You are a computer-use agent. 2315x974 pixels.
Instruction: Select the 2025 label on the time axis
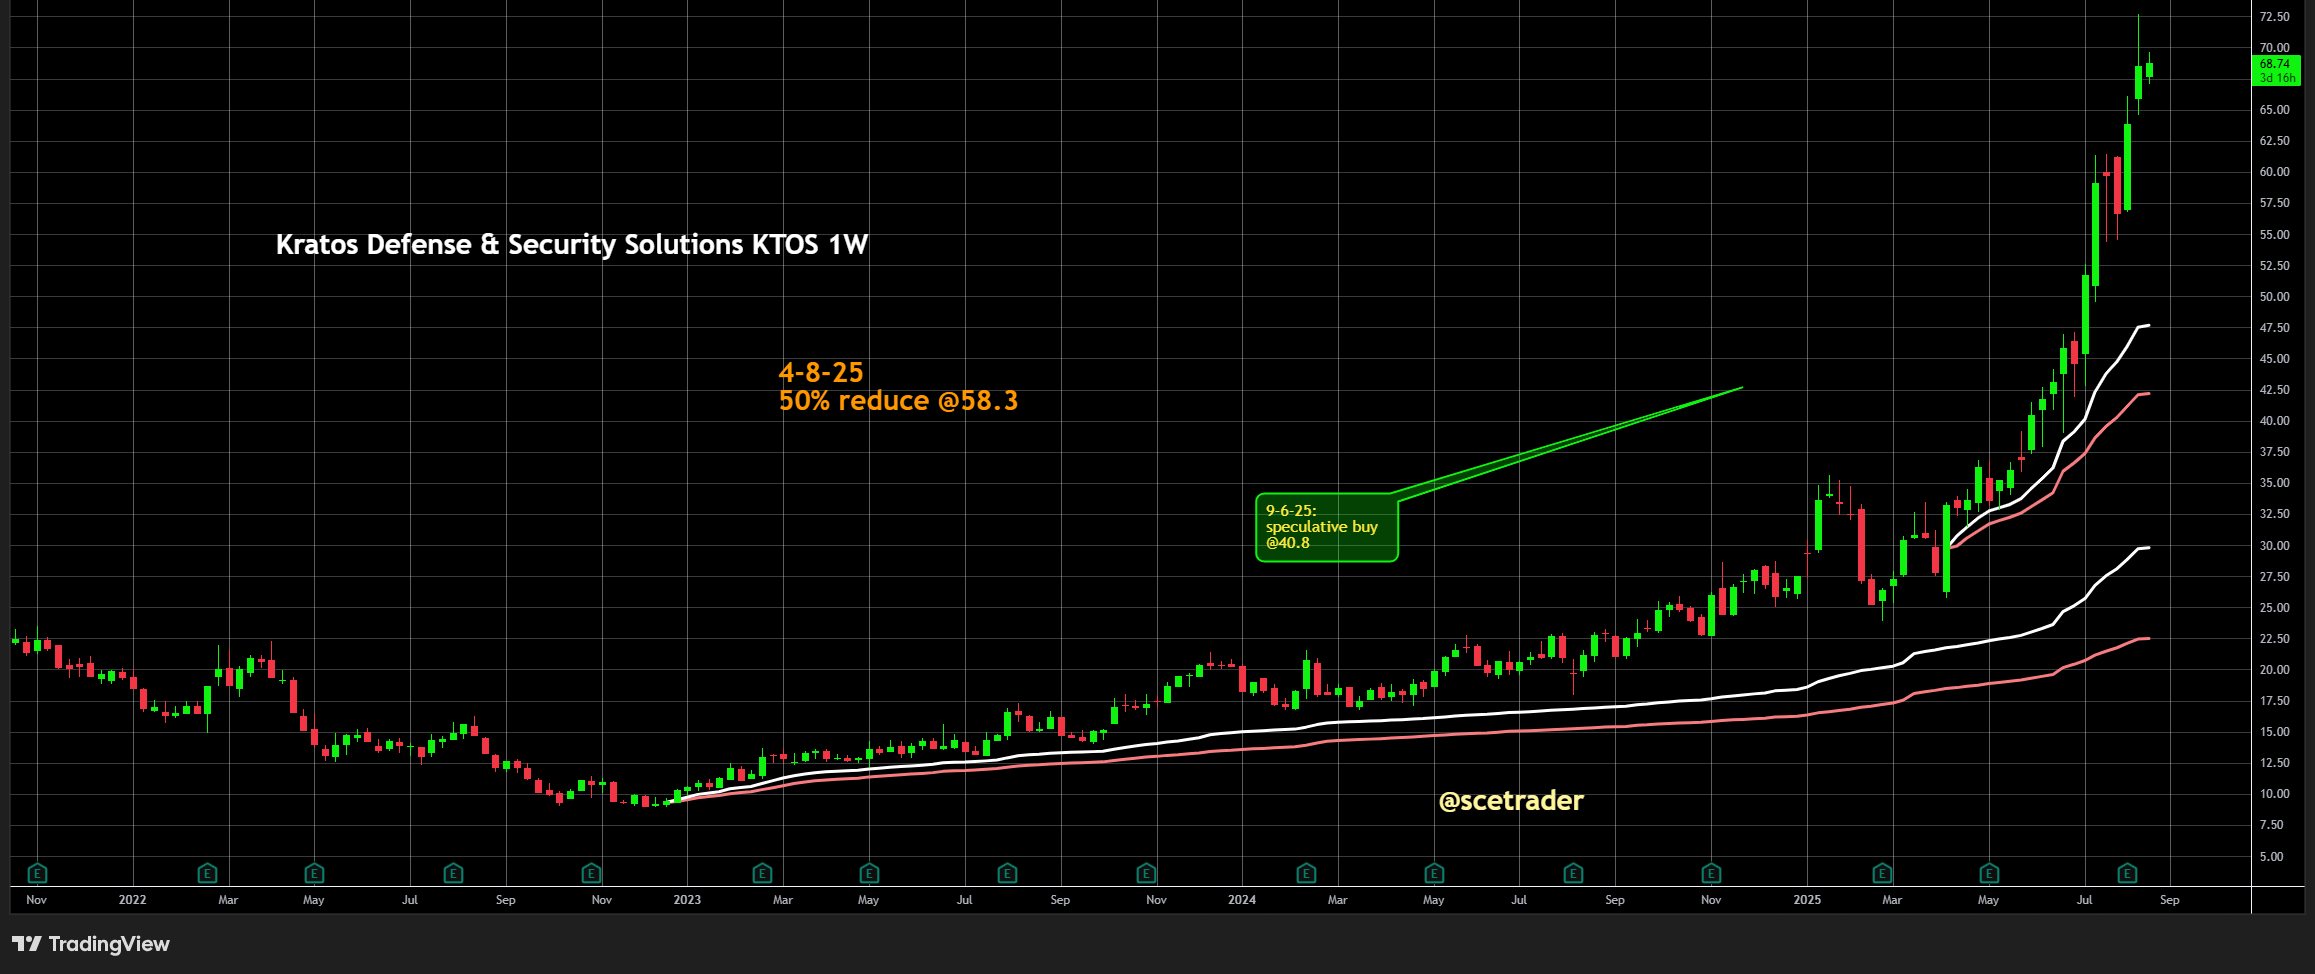pyautogui.click(x=1807, y=900)
